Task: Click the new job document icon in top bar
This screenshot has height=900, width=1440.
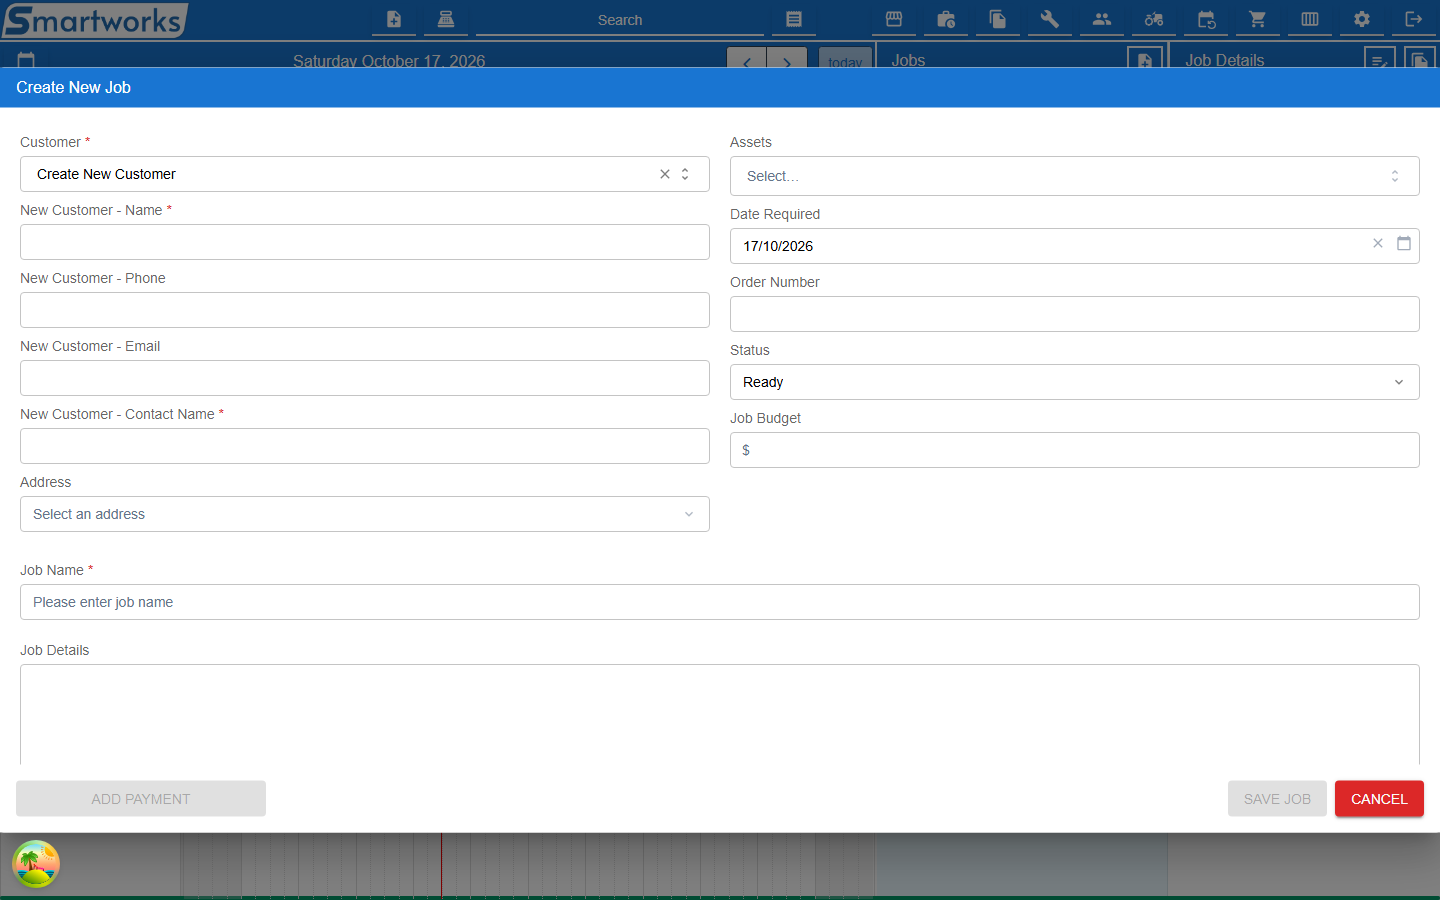Action: point(394,19)
